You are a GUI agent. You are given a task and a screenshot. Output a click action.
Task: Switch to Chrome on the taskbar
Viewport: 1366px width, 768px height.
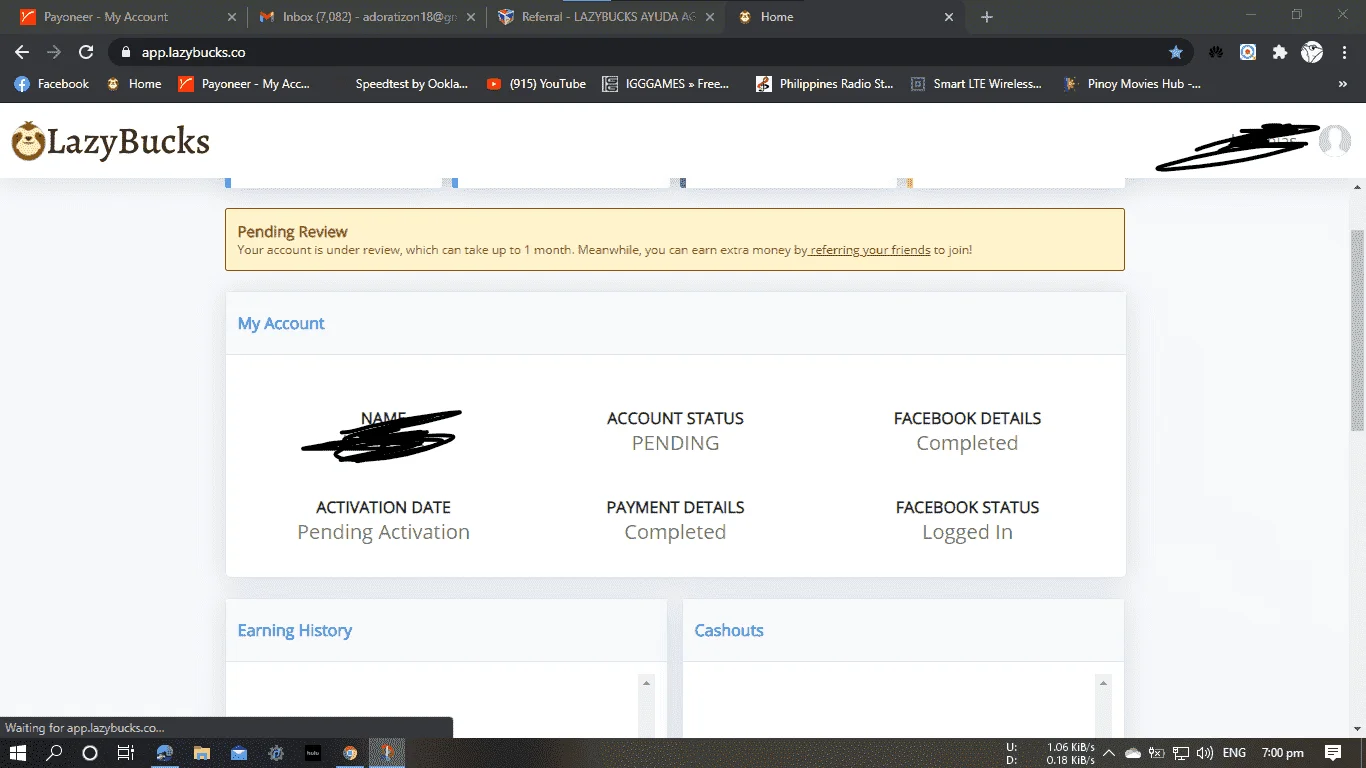[350, 753]
